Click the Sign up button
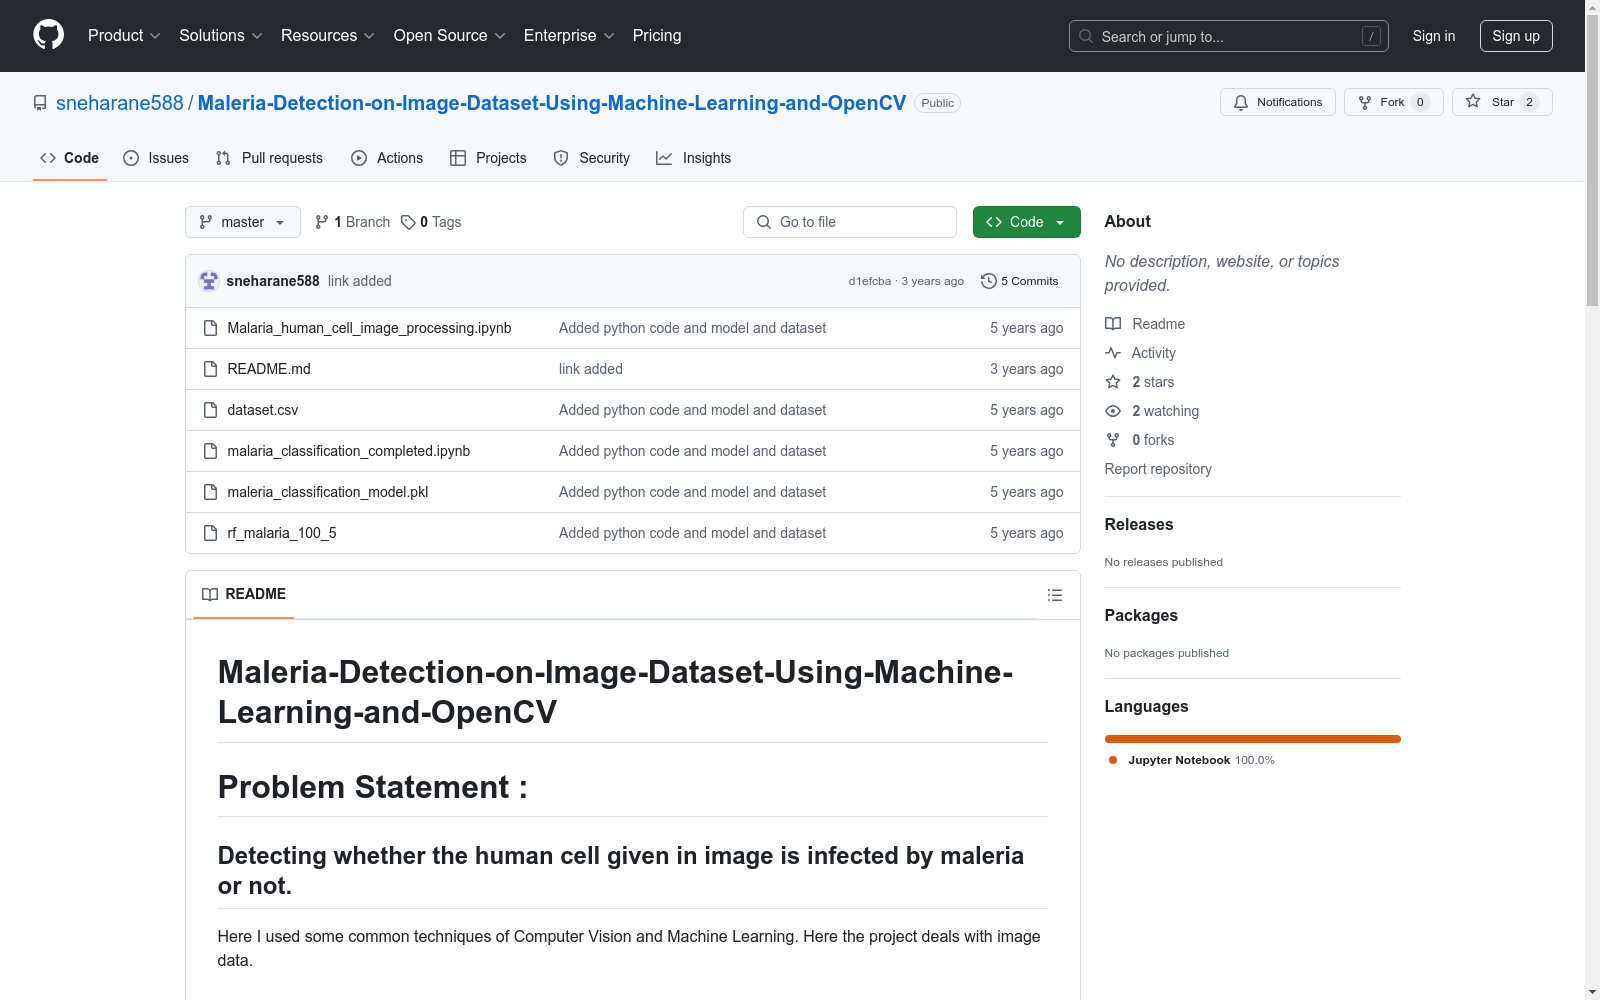1600x1000 pixels. 1515,36
